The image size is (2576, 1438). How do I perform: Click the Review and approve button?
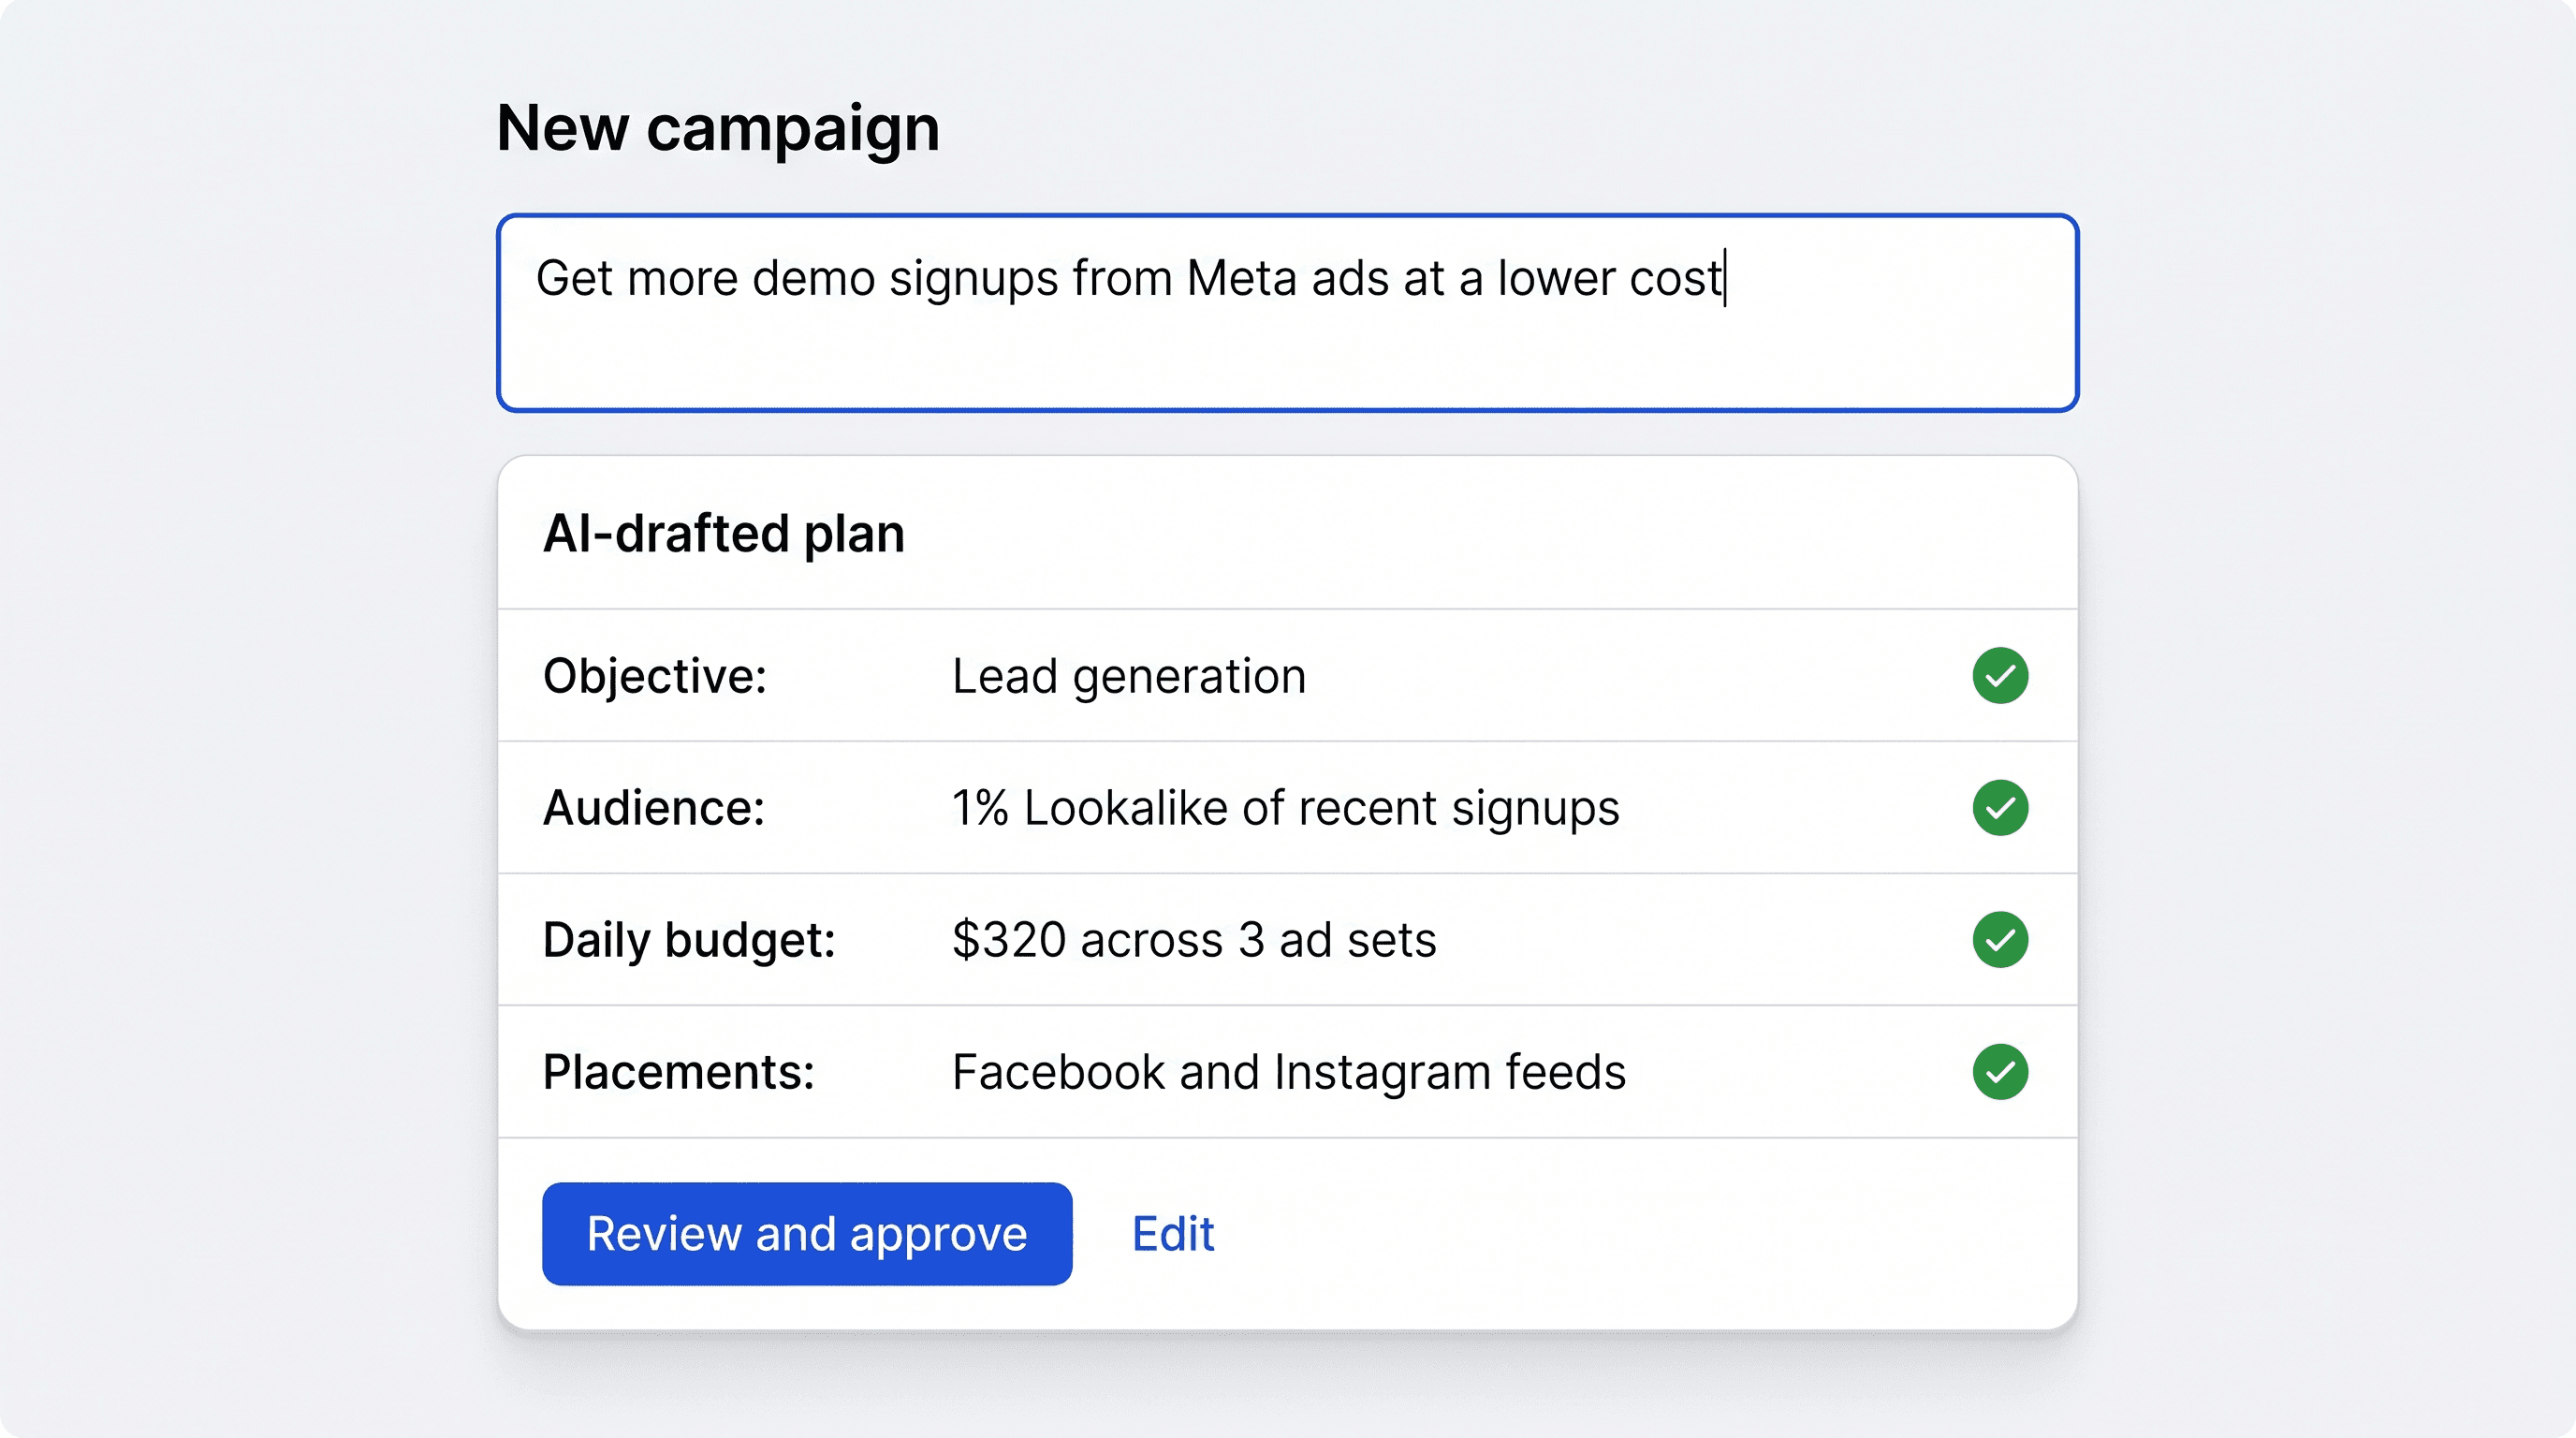[807, 1234]
